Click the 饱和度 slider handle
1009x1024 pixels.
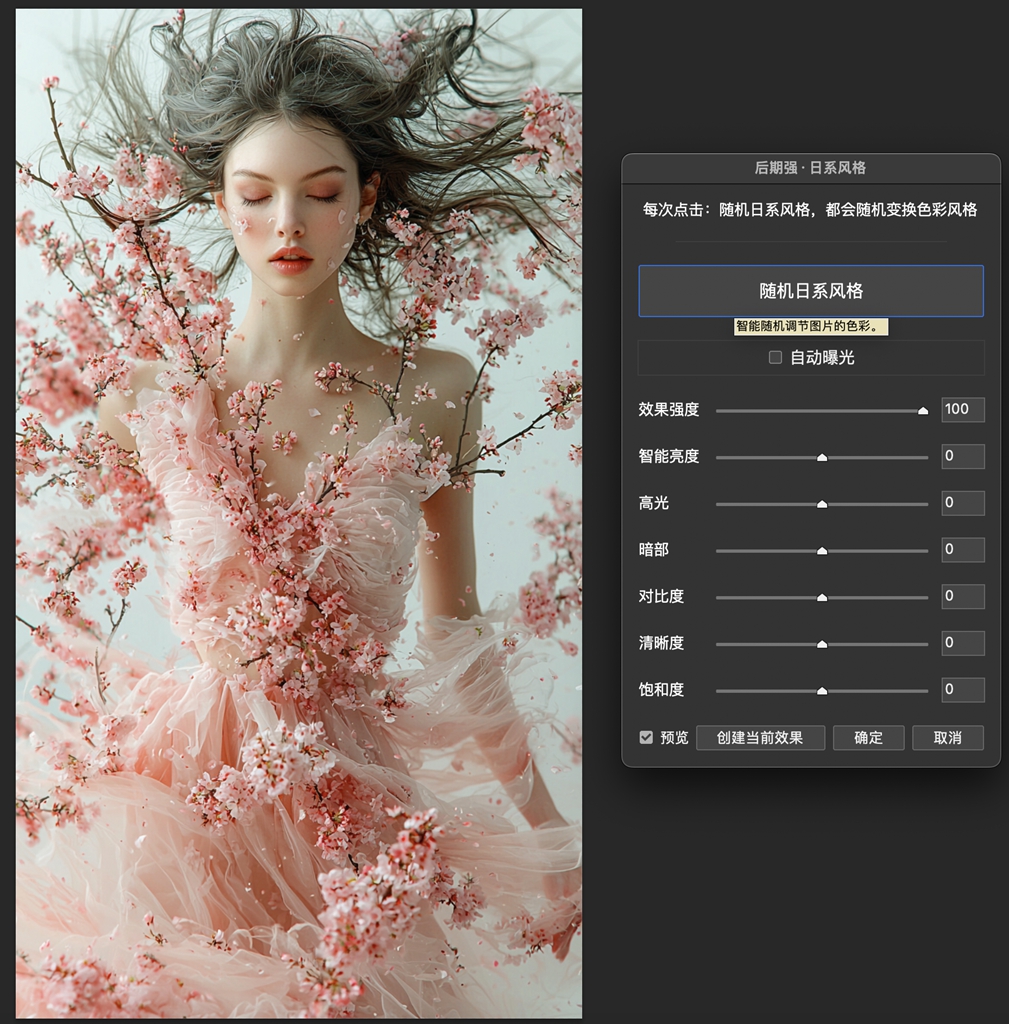(822, 690)
